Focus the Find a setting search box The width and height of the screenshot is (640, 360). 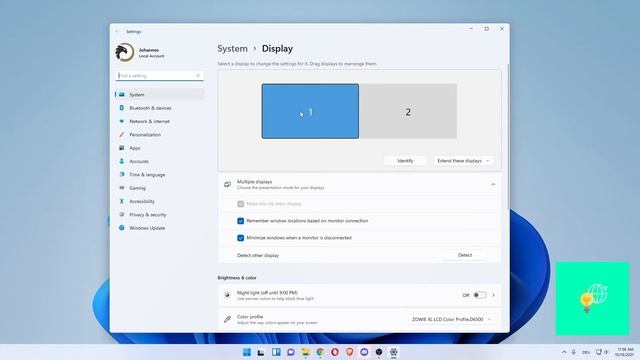pos(160,76)
